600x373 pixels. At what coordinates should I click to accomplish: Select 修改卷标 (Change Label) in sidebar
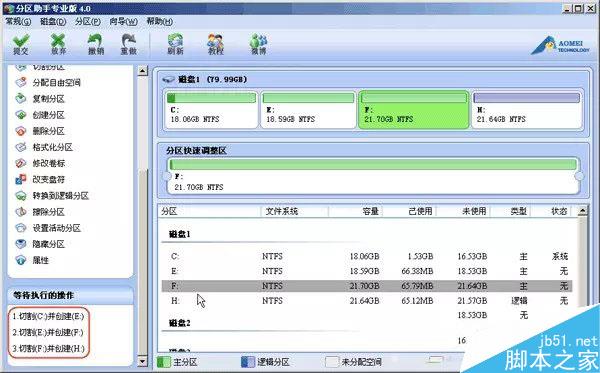(x=40, y=163)
